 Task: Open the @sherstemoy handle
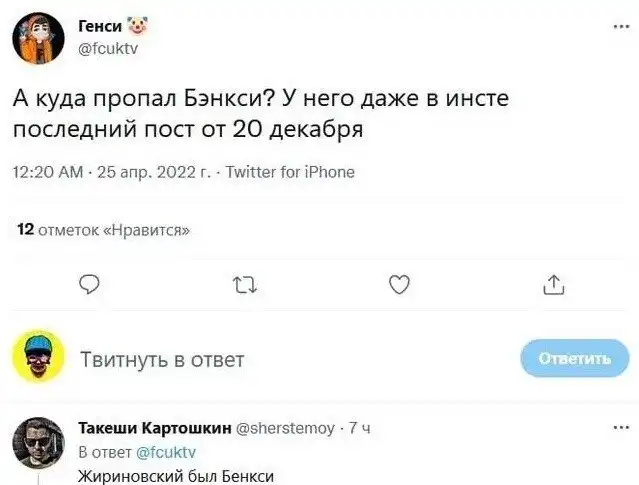[289, 428]
